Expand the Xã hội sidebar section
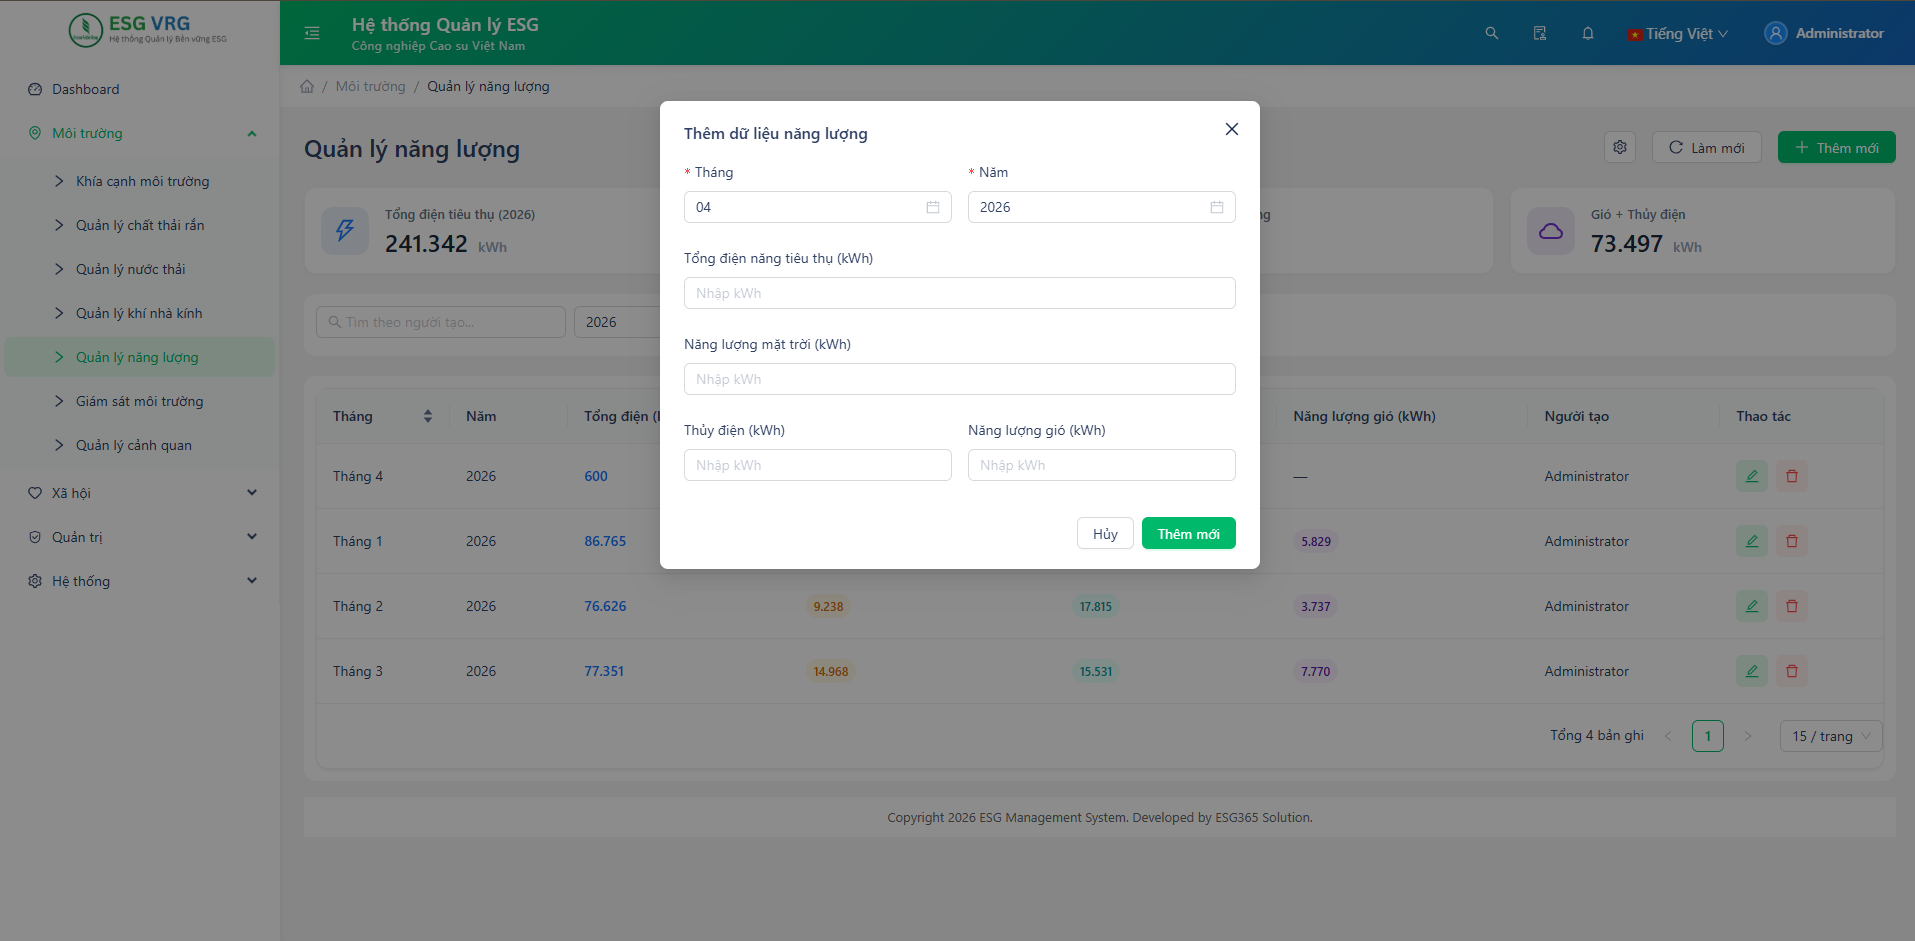 [140, 493]
